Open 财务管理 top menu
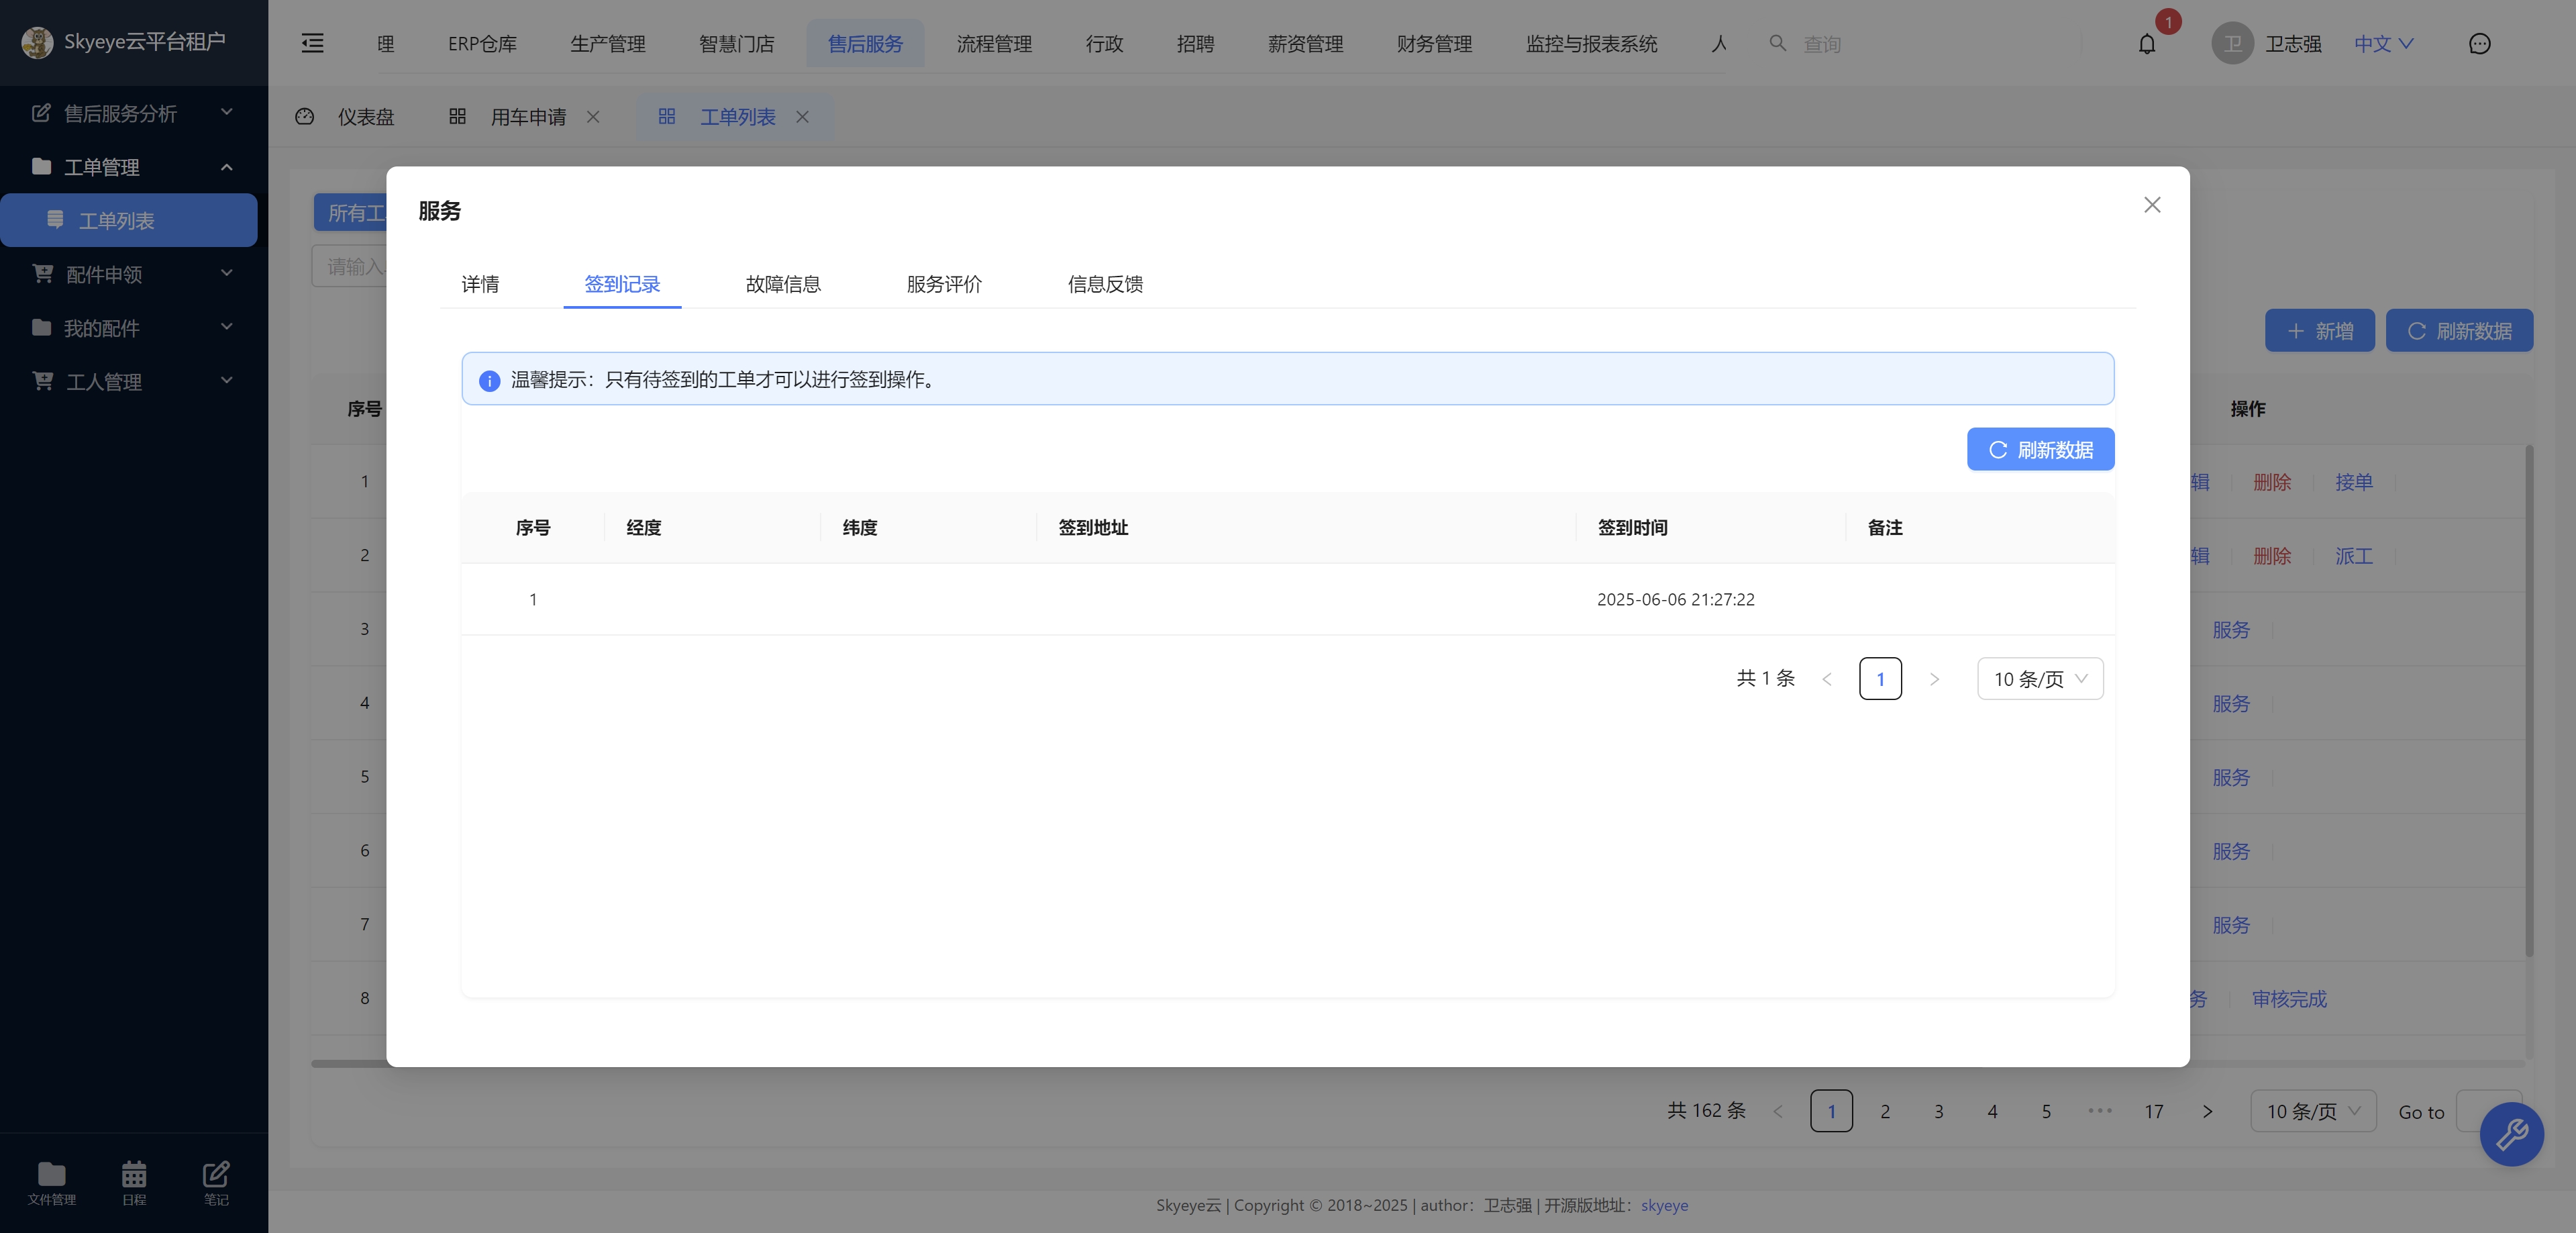The width and height of the screenshot is (2576, 1233). [x=1434, y=44]
